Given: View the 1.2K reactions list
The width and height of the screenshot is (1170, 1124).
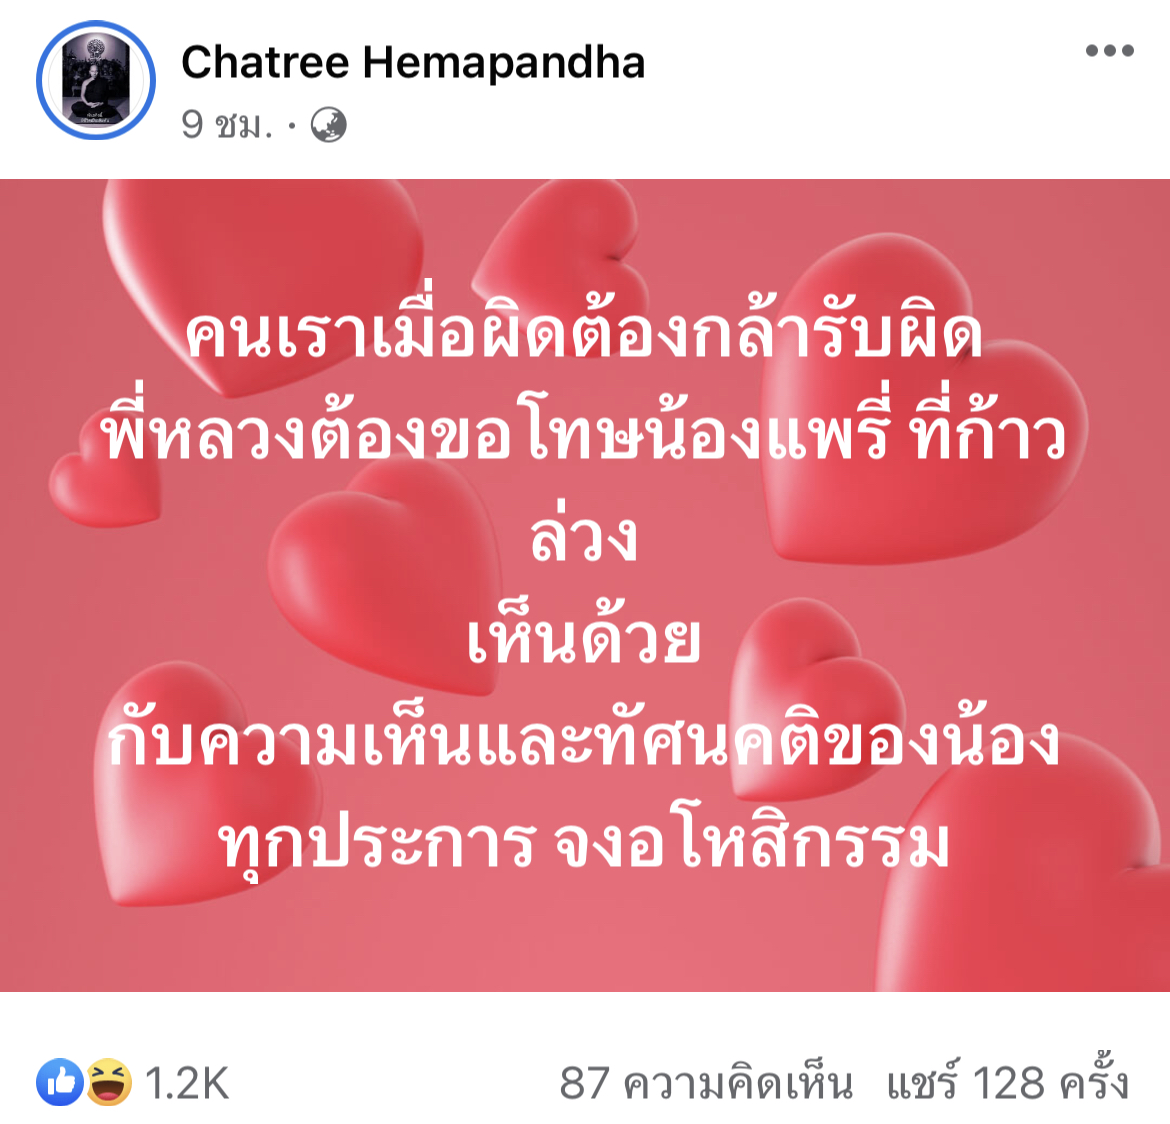Looking at the screenshot, I should pos(187,1083).
